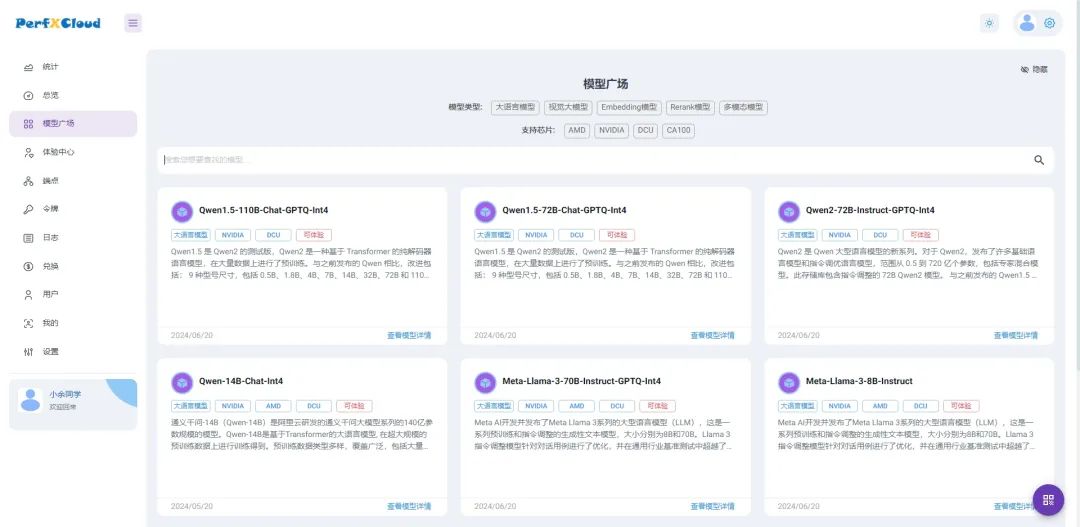Click Meta-Llama-3-8B-Instruct model icon

[x=789, y=382]
